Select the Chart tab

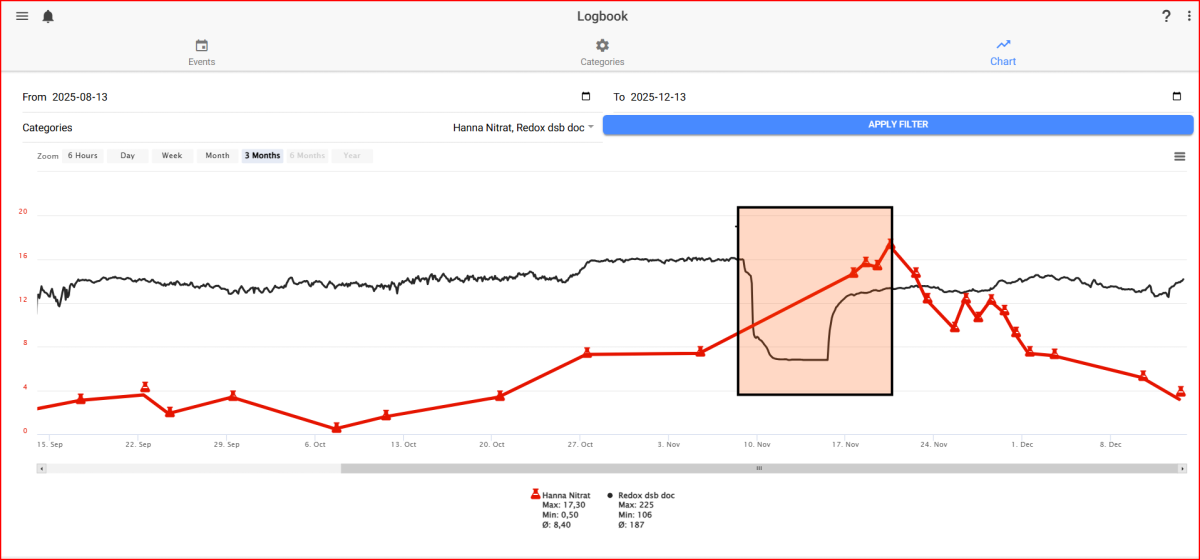pos(1003,53)
